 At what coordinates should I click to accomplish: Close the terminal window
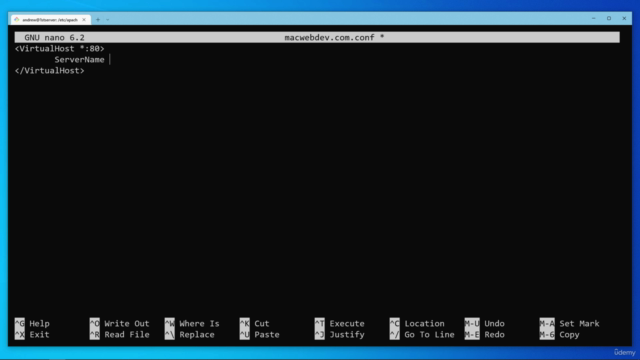[624, 18]
